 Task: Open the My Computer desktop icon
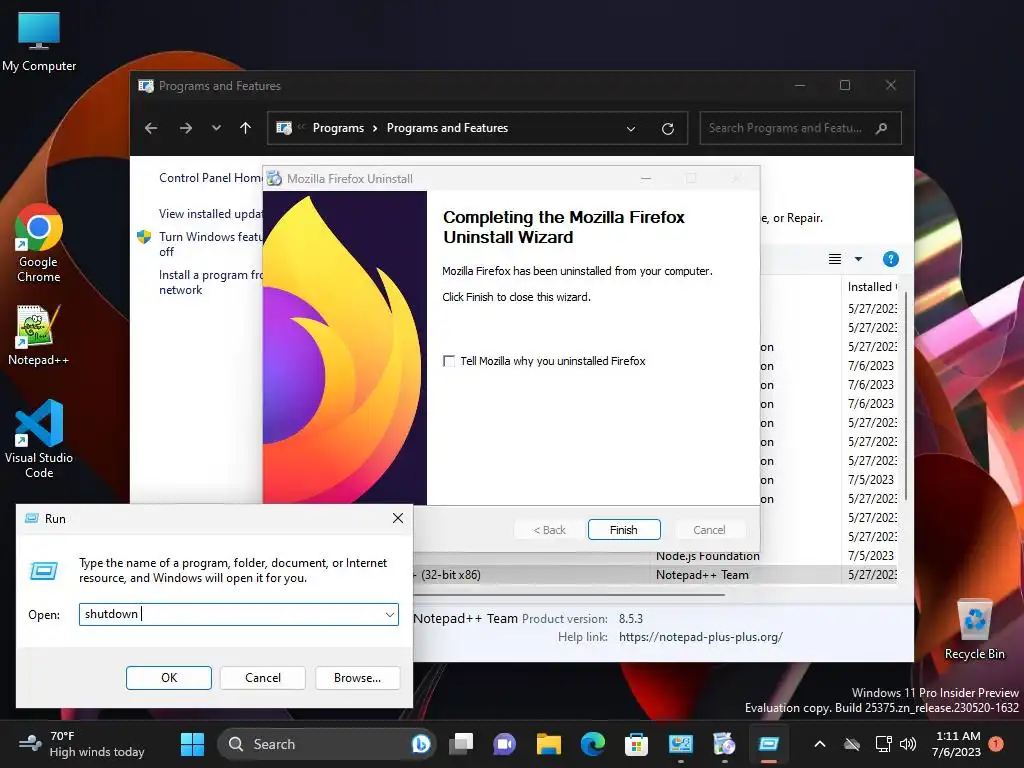coord(39,40)
